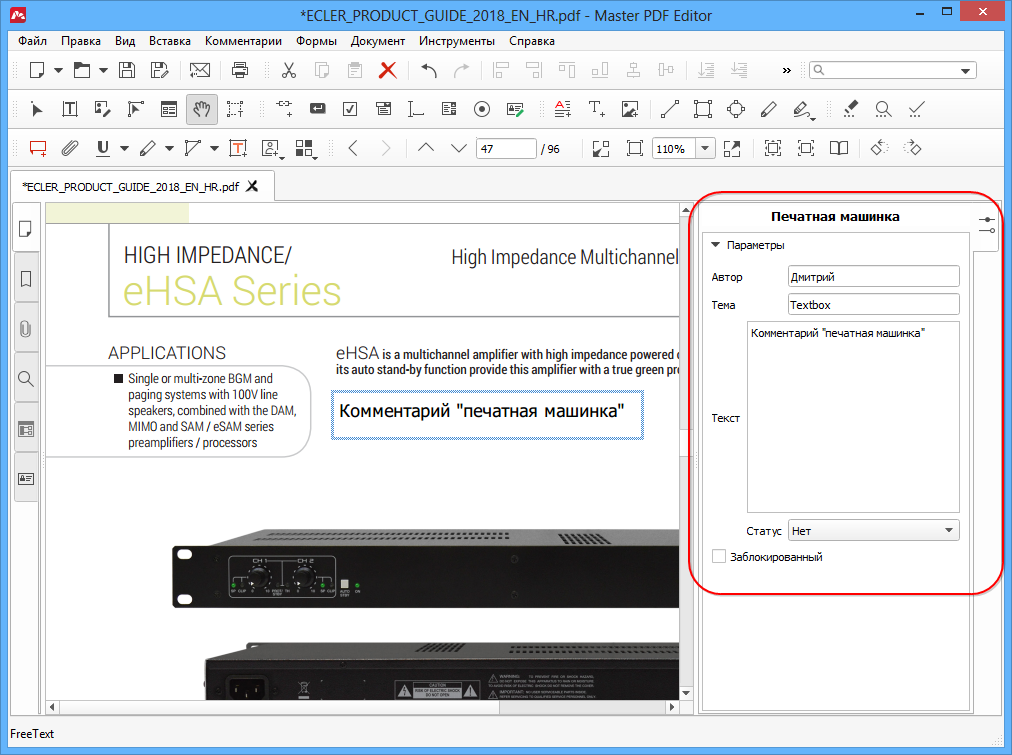Click the Автор text field
Image resolution: width=1012 pixels, height=755 pixels.
(873, 276)
